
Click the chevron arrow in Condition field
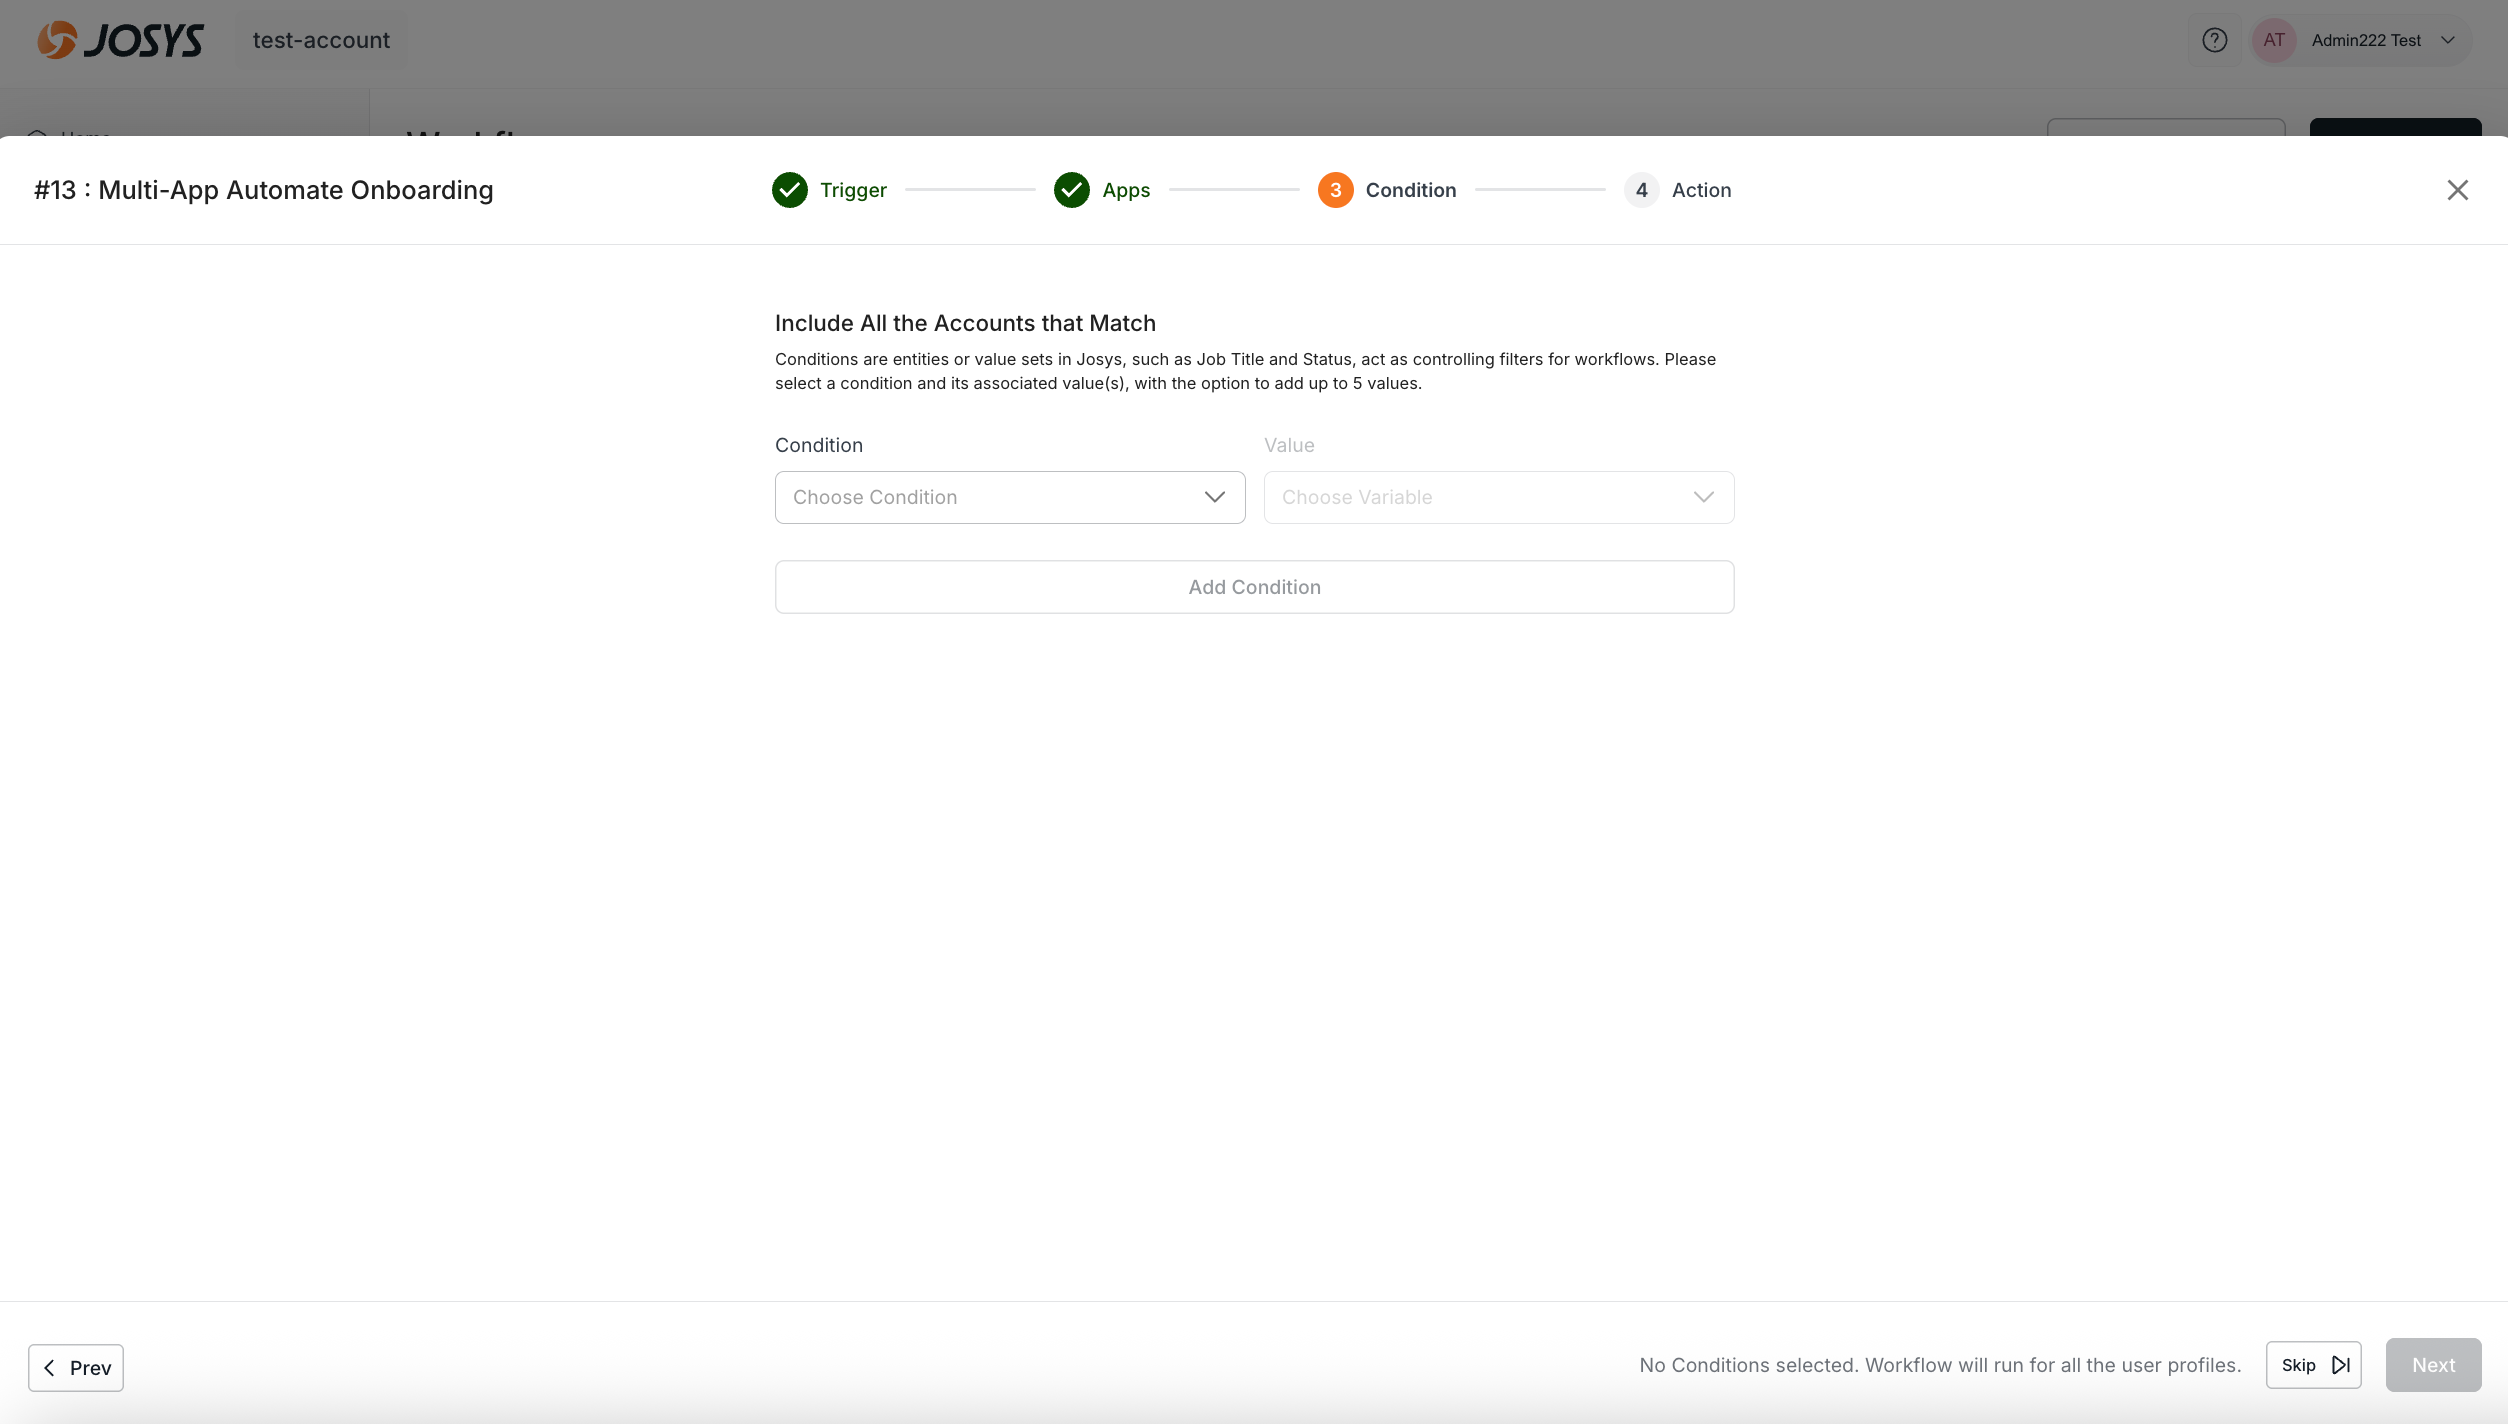(x=1214, y=497)
